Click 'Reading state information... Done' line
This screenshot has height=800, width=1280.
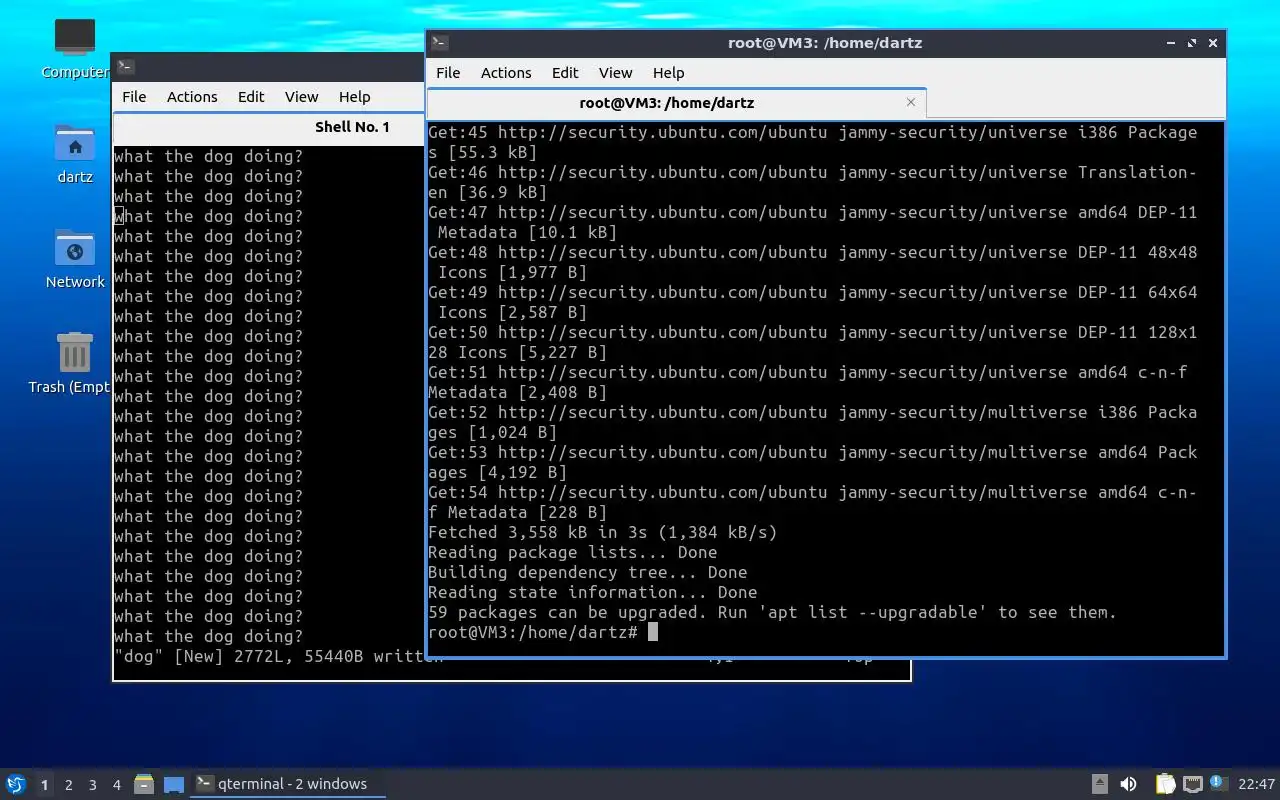click(x=592, y=592)
